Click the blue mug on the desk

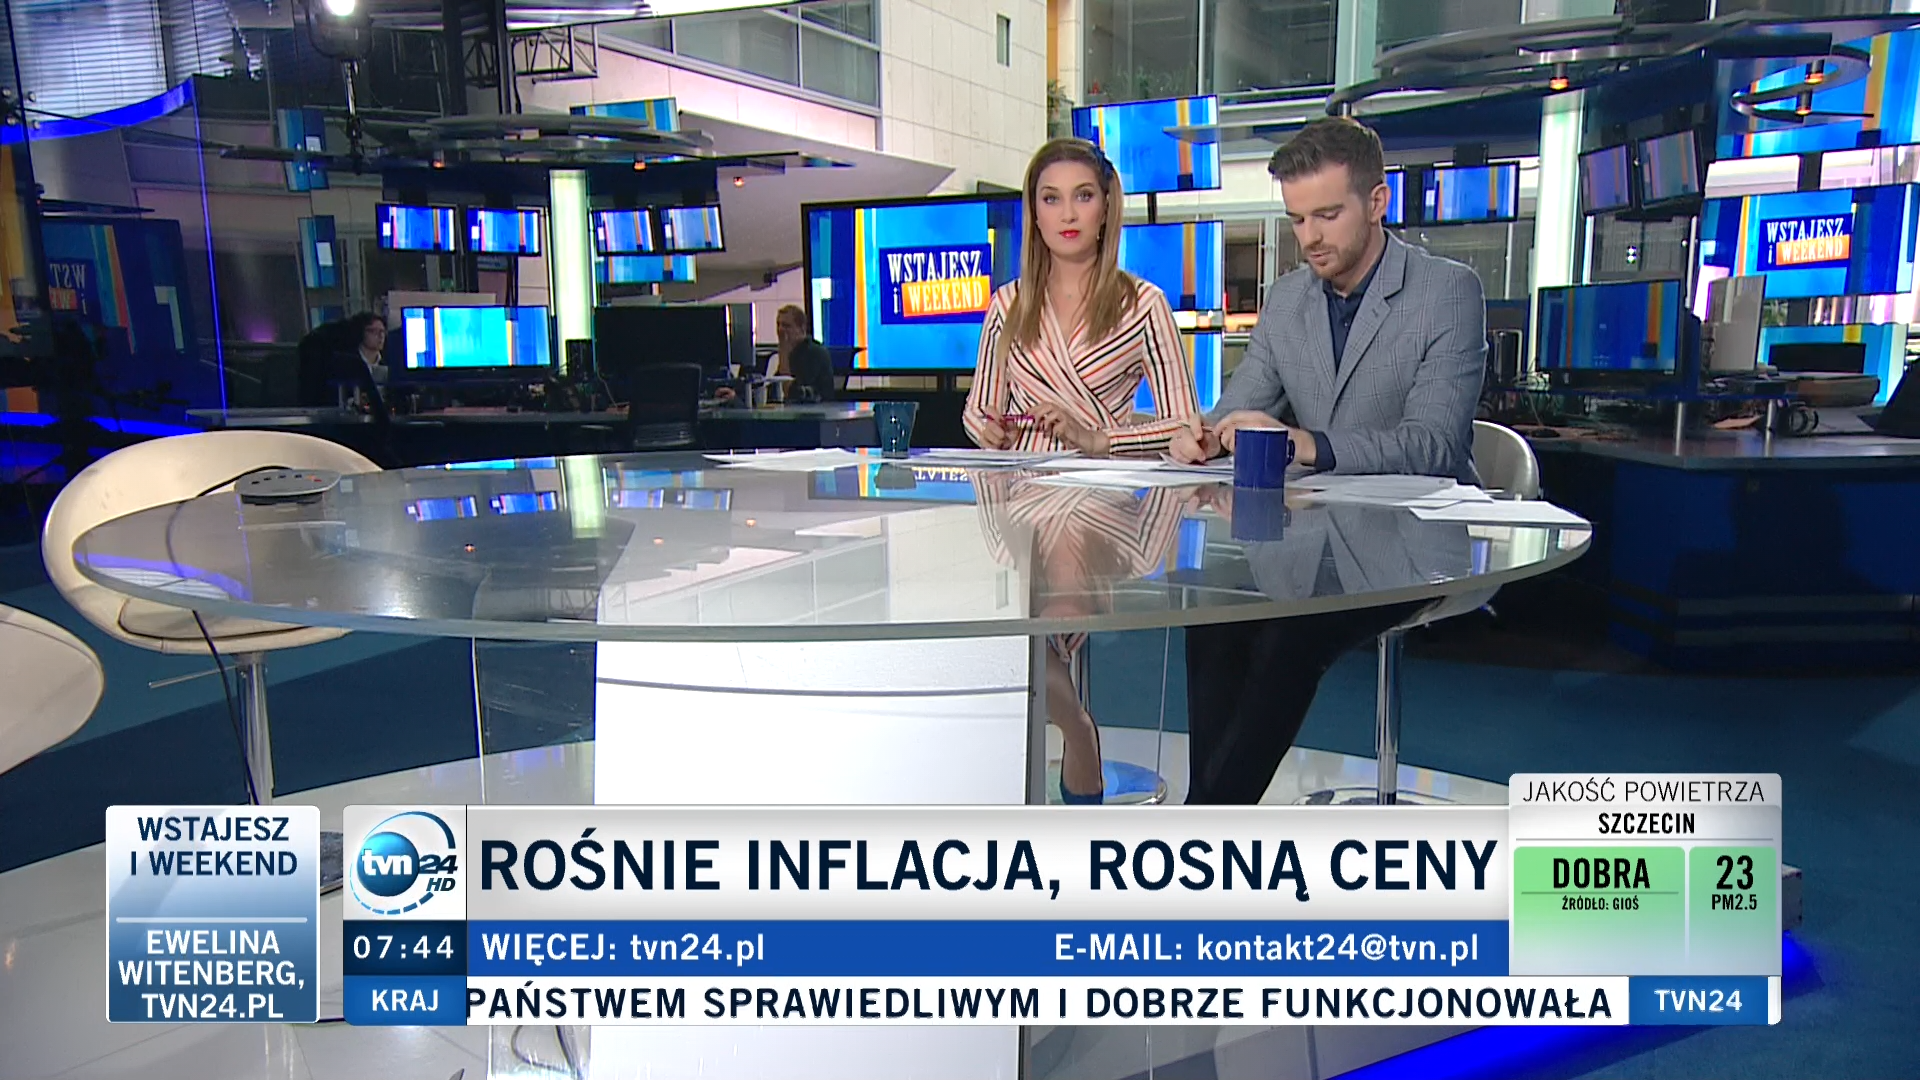pyautogui.click(x=1262, y=458)
